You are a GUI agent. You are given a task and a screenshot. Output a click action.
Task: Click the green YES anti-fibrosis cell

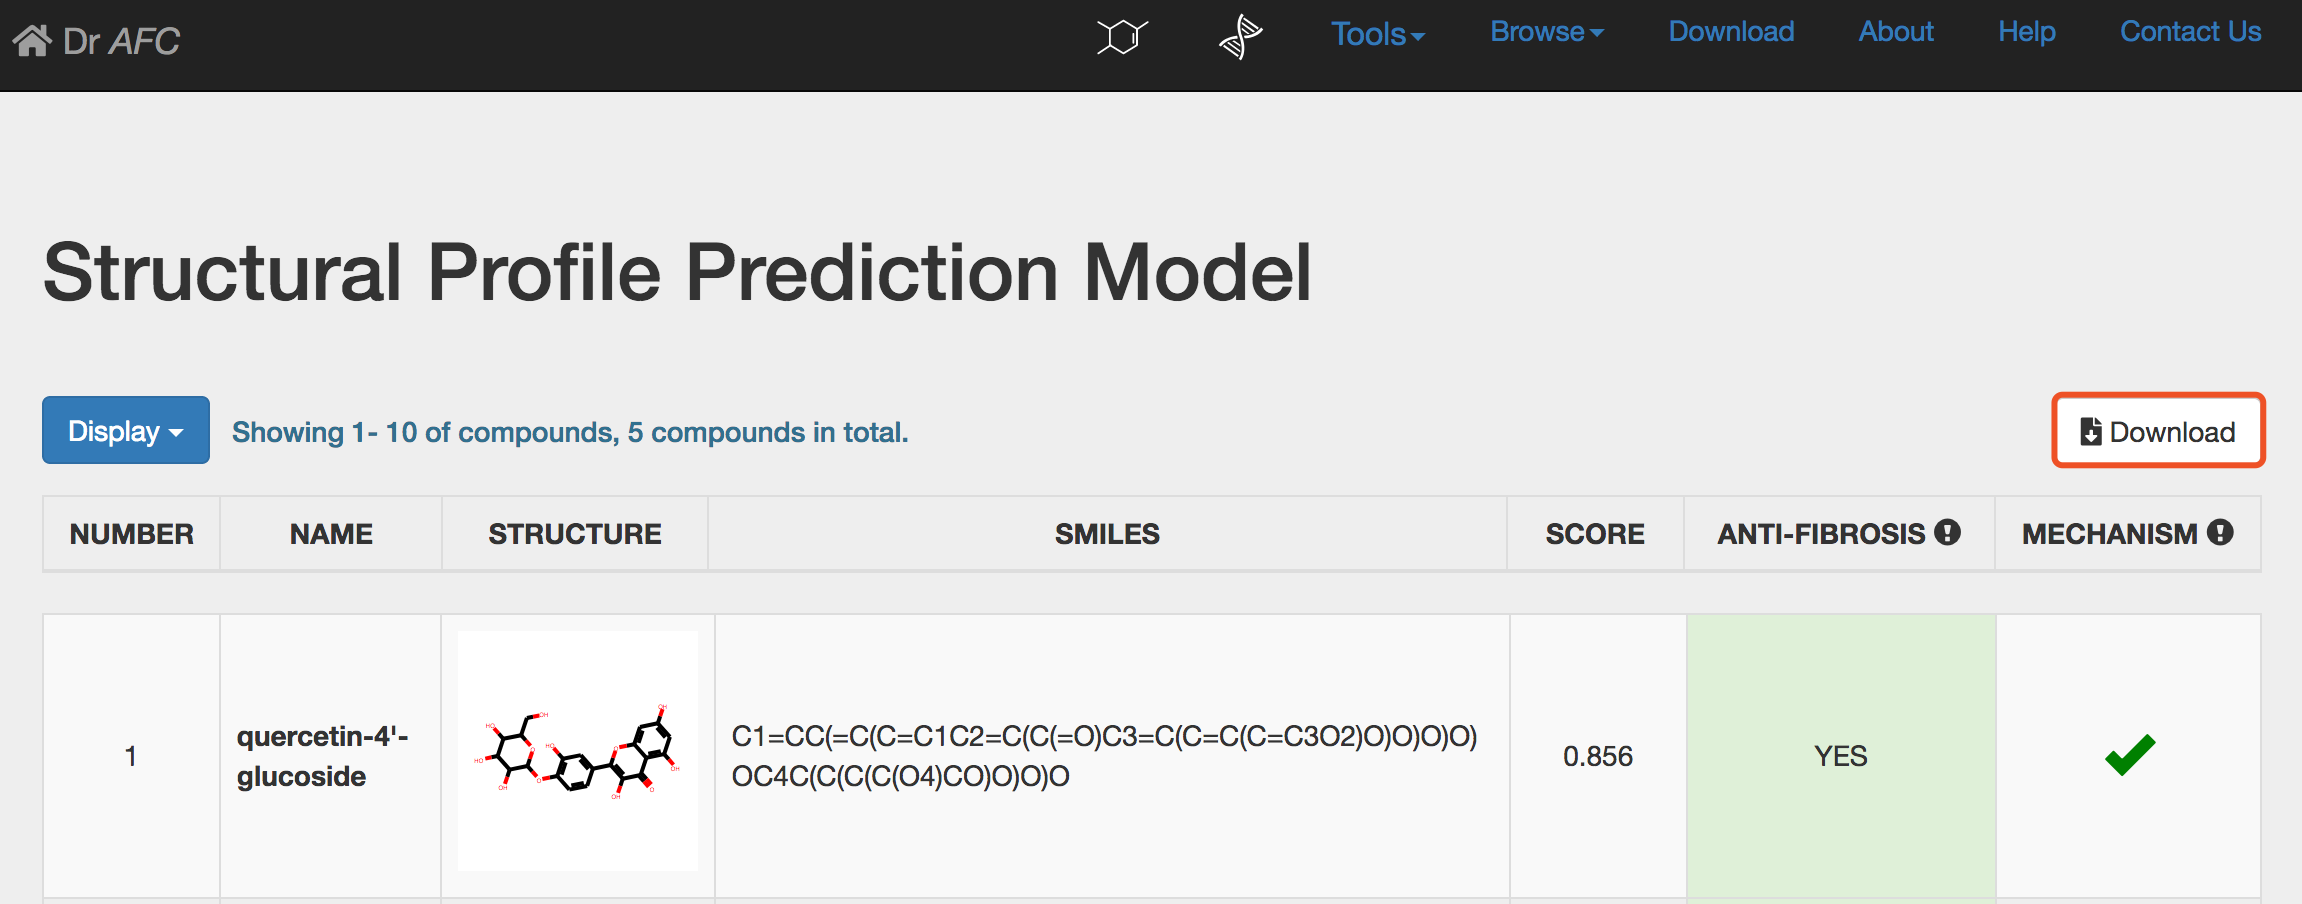[1840, 756]
